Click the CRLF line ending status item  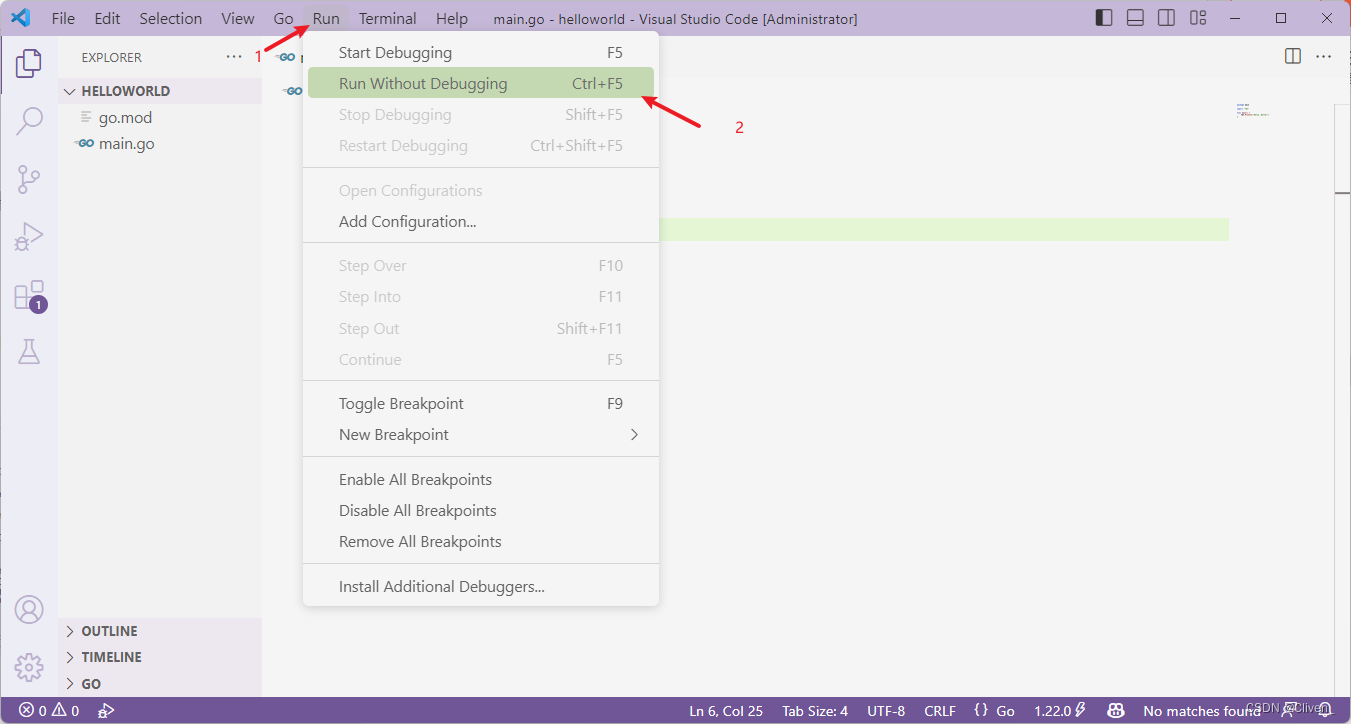(x=940, y=711)
